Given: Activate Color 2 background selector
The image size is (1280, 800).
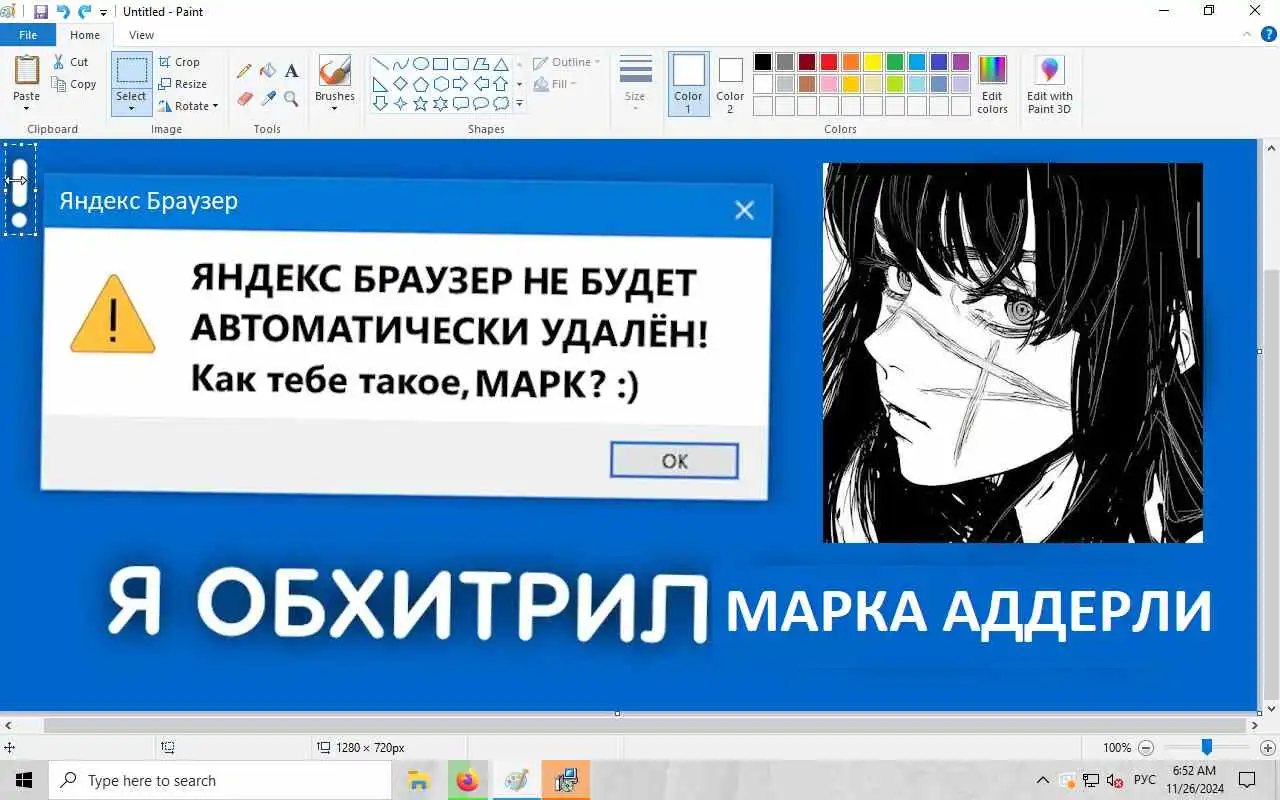Looking at the screenshot, I should (x=730, y=84).
